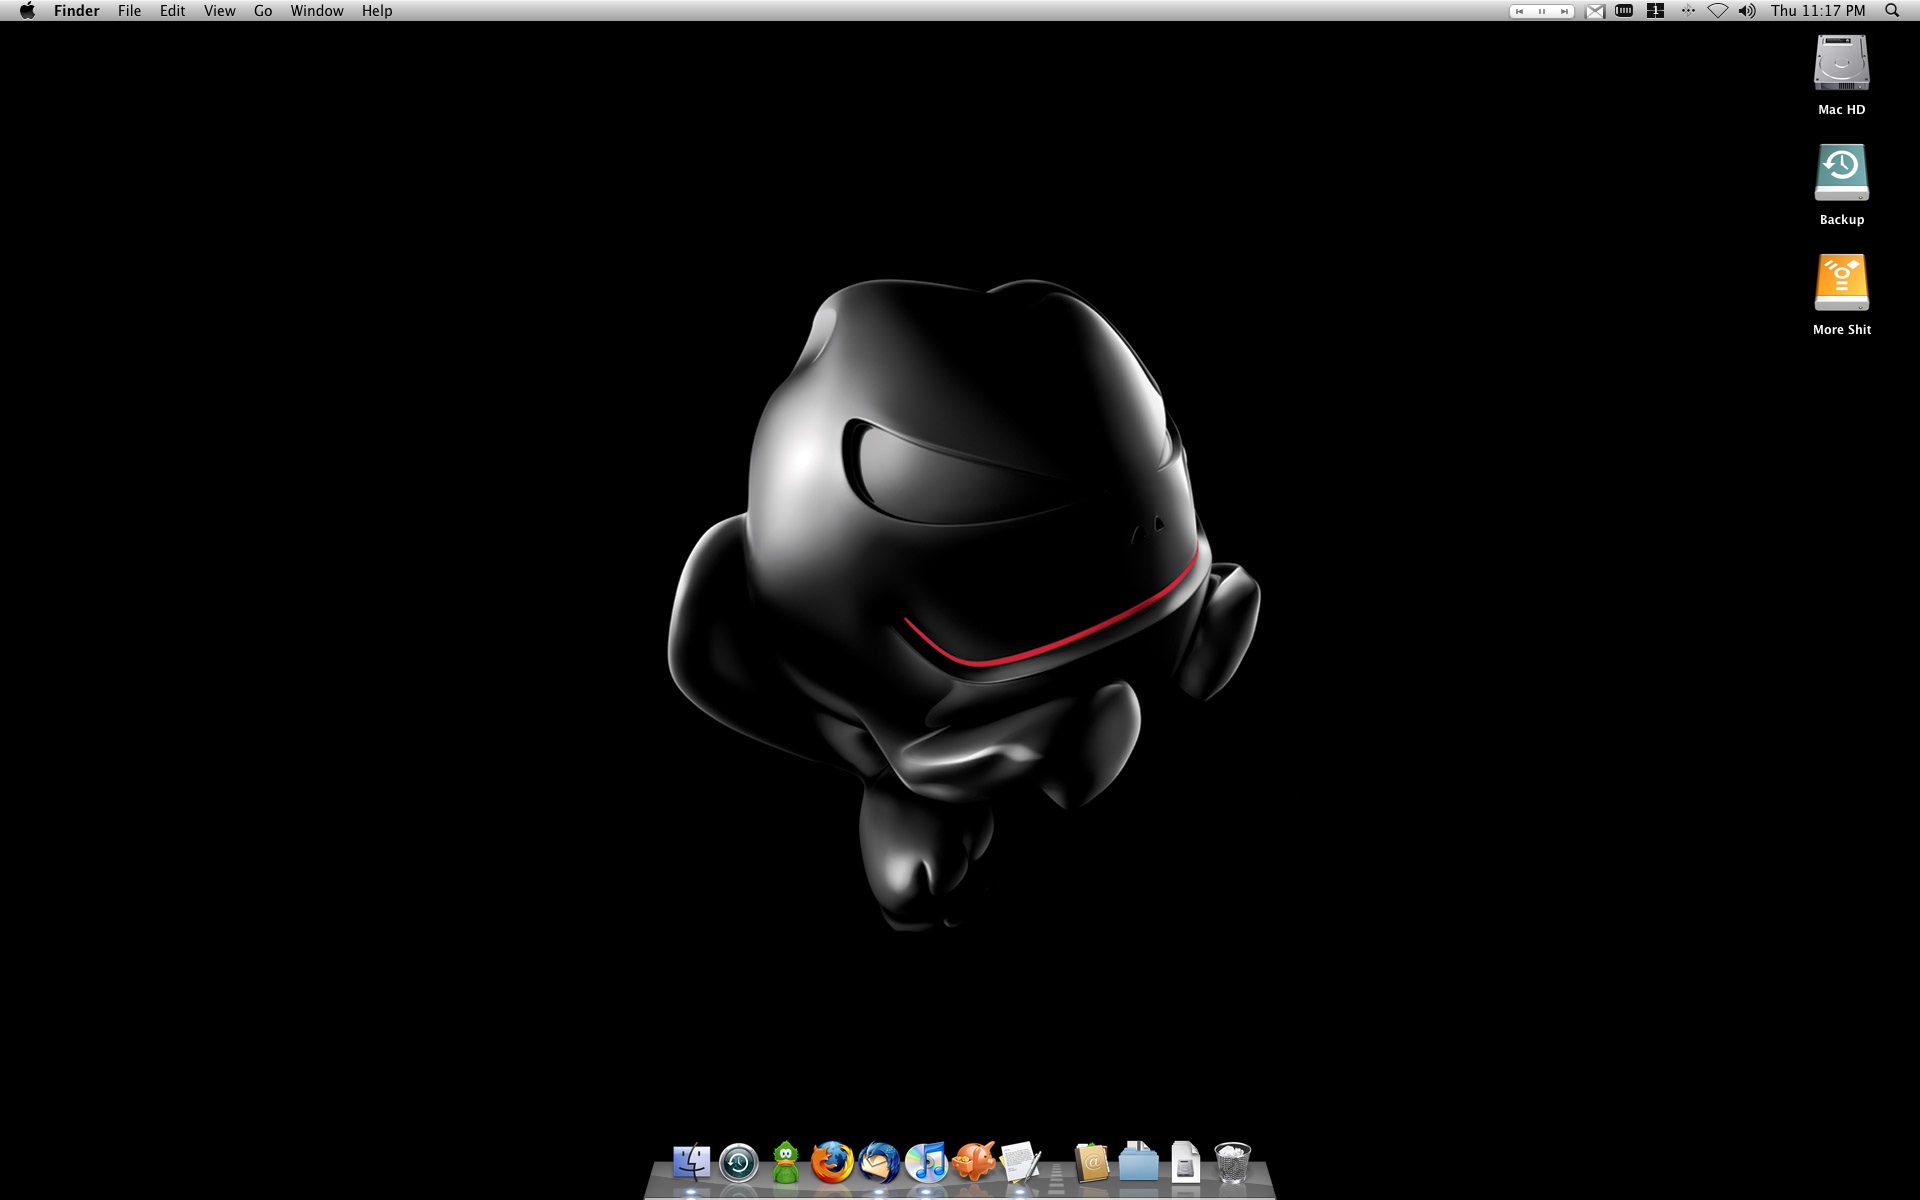Image resolution: width=1920 pixels, height=1200 pixels.
Task: Open the mail envelope menu bar icon
Action: coord(1595,11)
